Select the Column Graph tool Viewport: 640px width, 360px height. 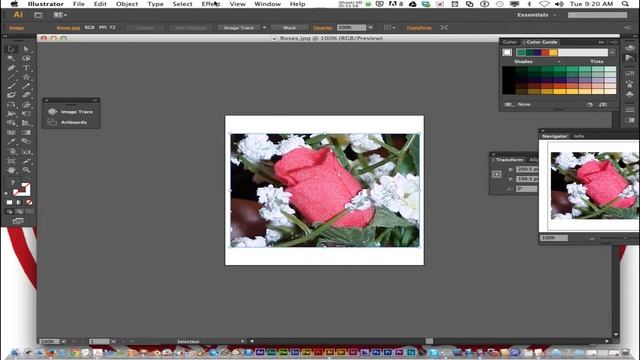coord(26,151)
